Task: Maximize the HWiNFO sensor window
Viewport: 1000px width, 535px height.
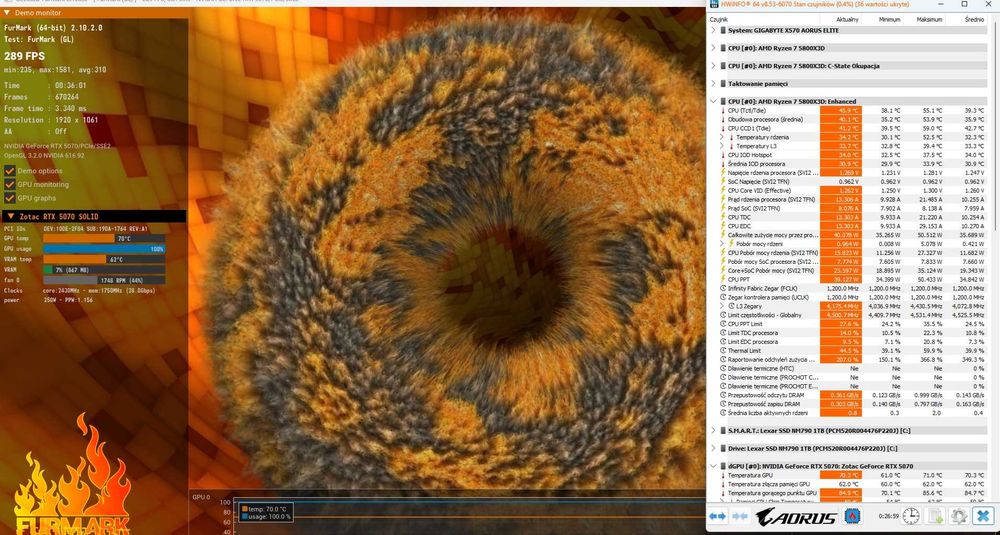Action: click(x=964, y=4)
